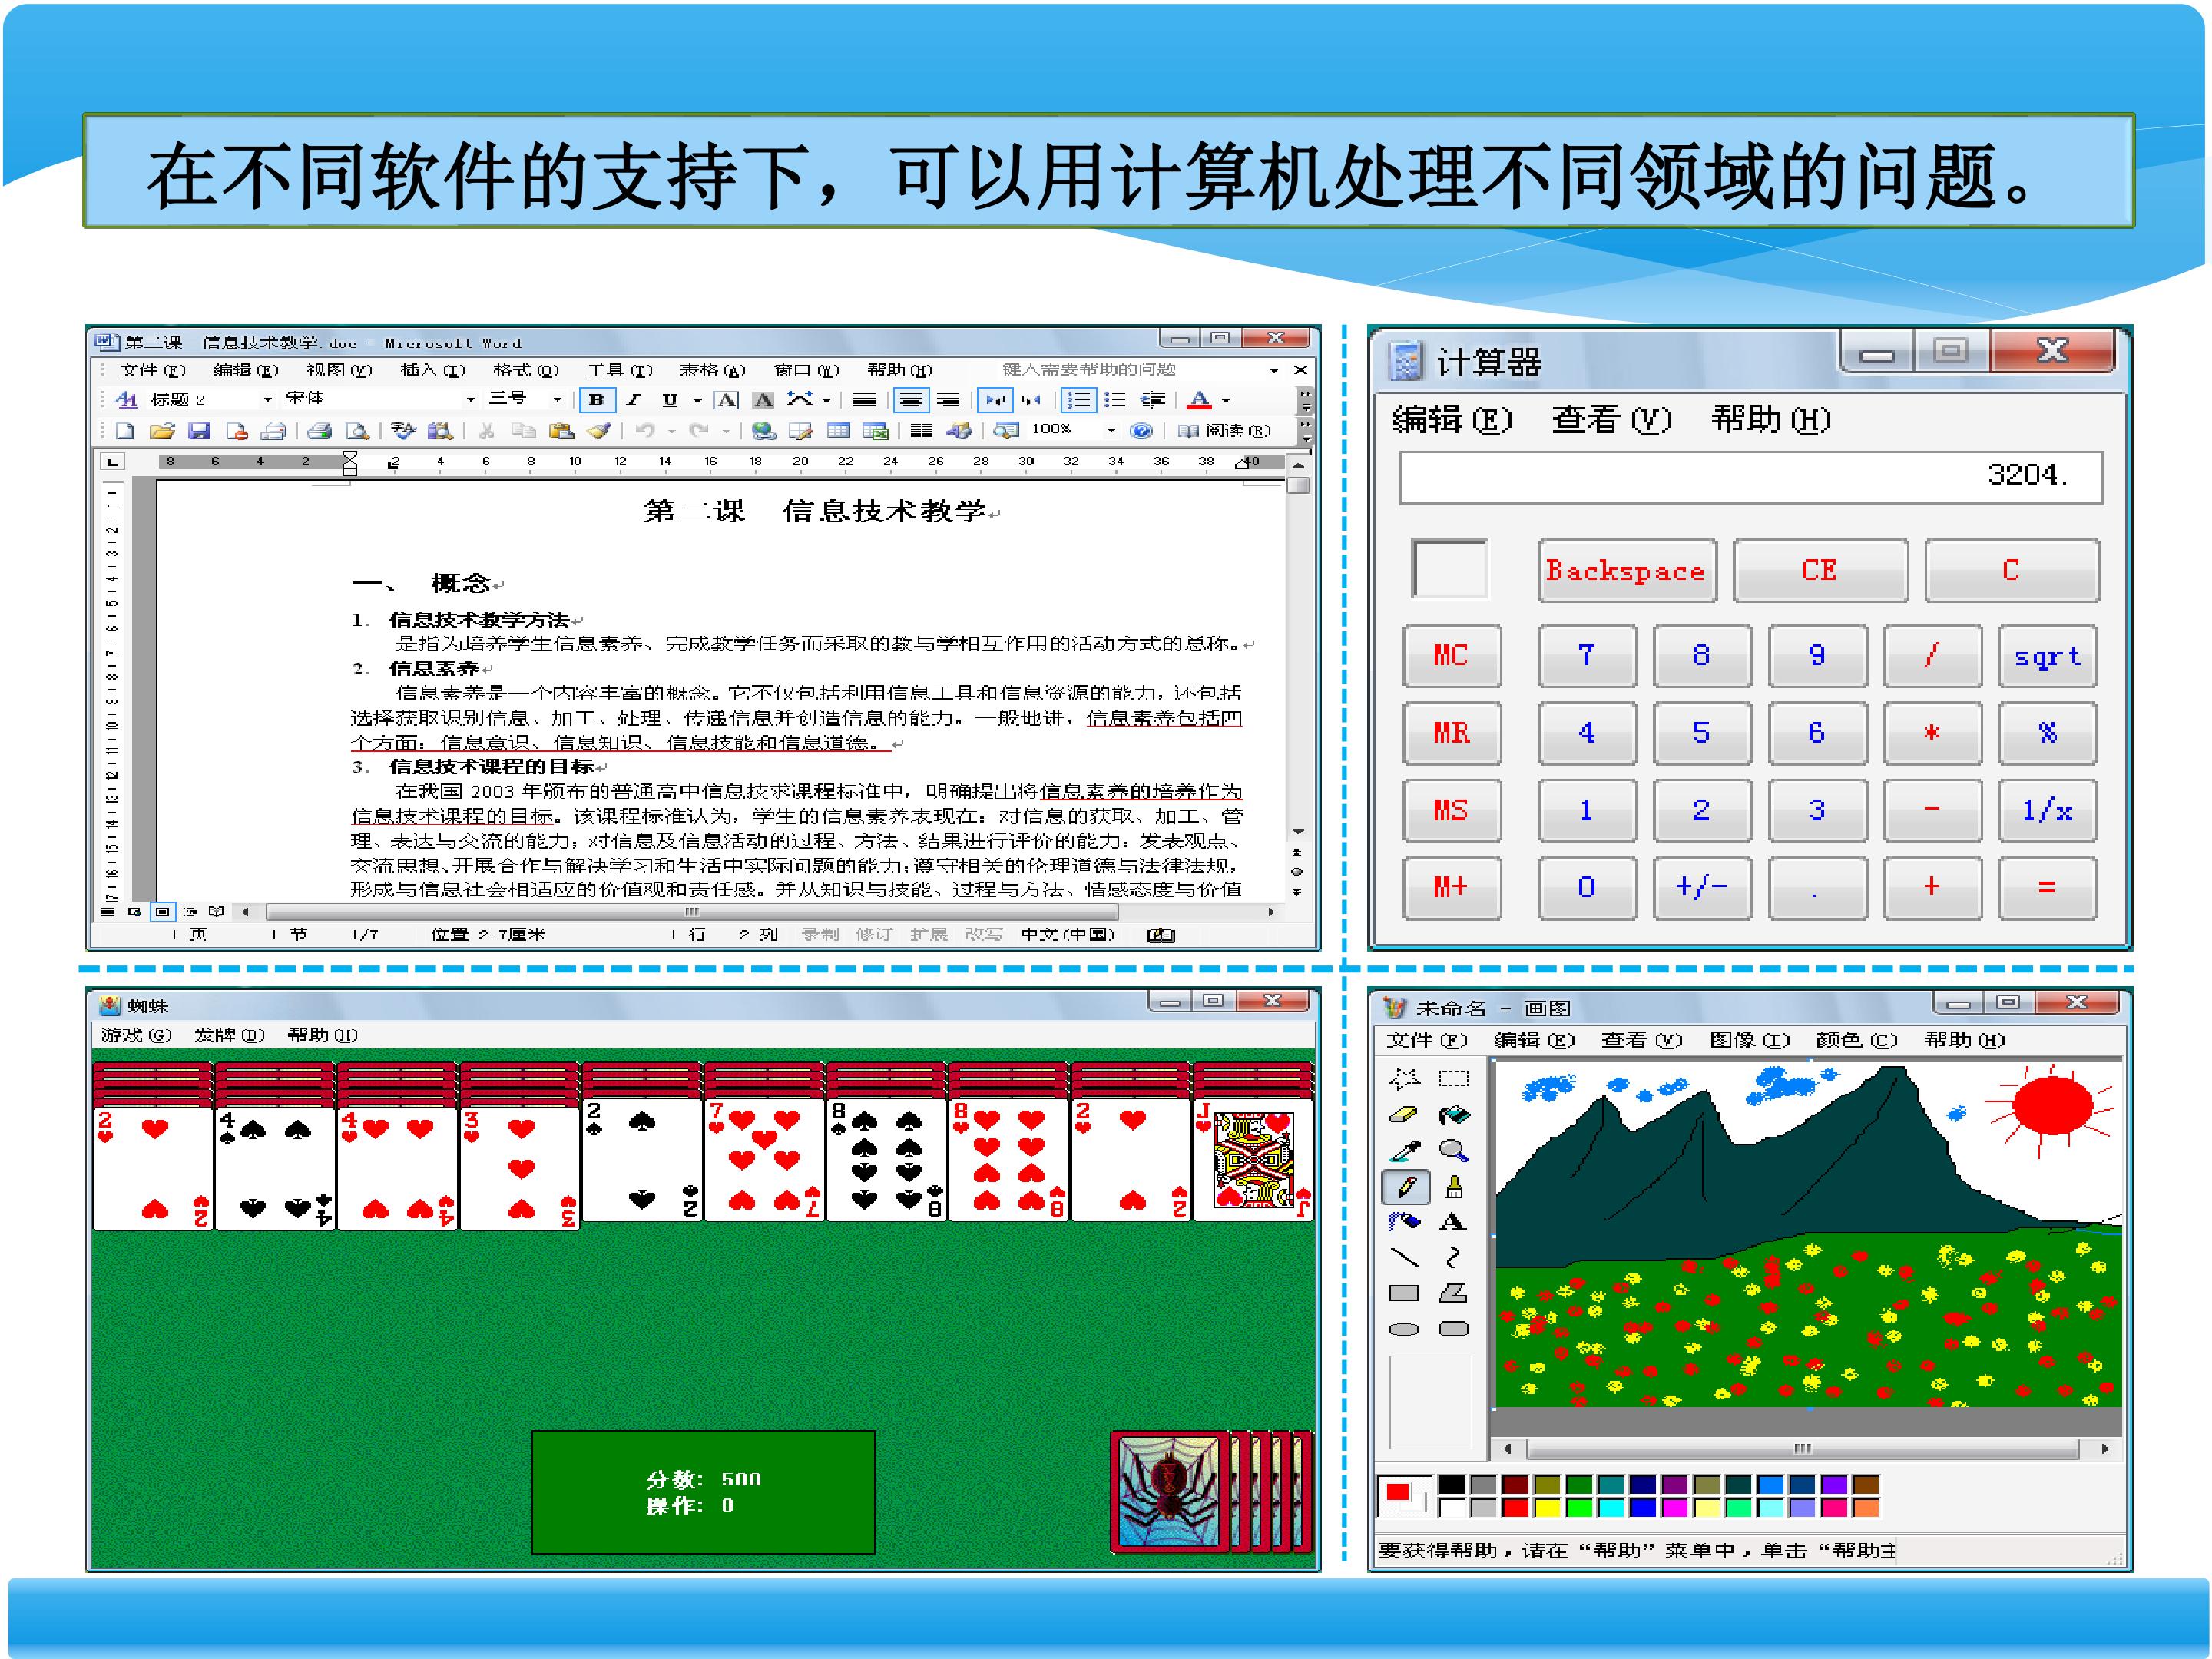Image resolution: width=2212 pixels, height=1659 pixels.
Task: Toggle center alignment in Word toolbar
Action: (x=910, y=400)
